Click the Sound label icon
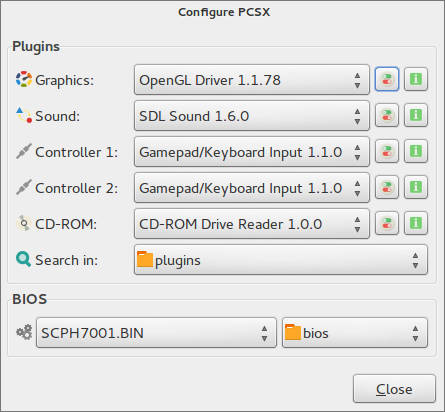Screen dimensions: 445x412 pos(24,115)
